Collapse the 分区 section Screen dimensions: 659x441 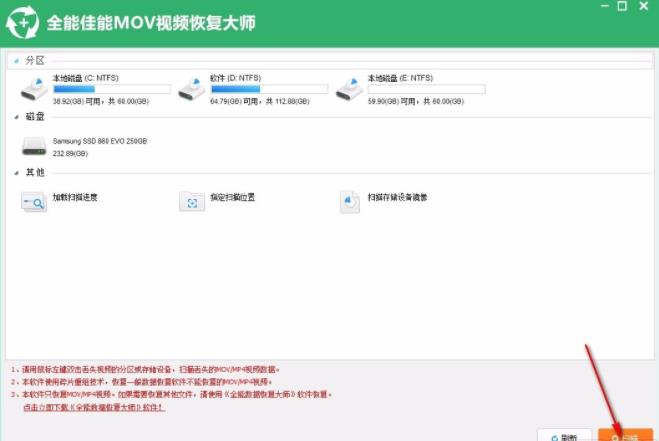[14, 61]
